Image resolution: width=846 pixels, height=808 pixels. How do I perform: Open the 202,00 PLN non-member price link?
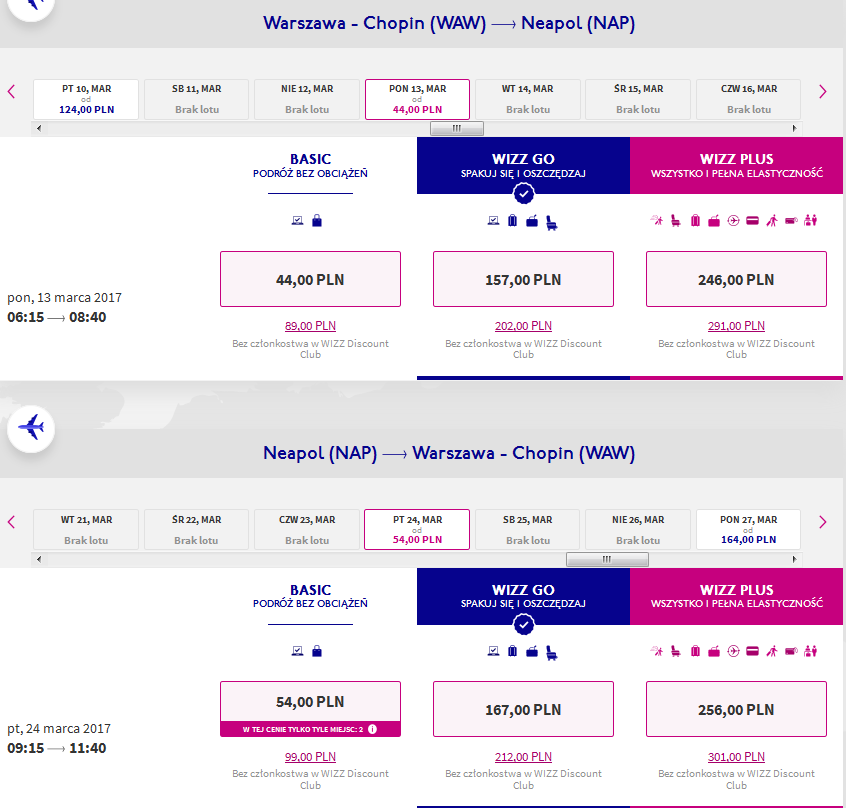pos(523,326)
